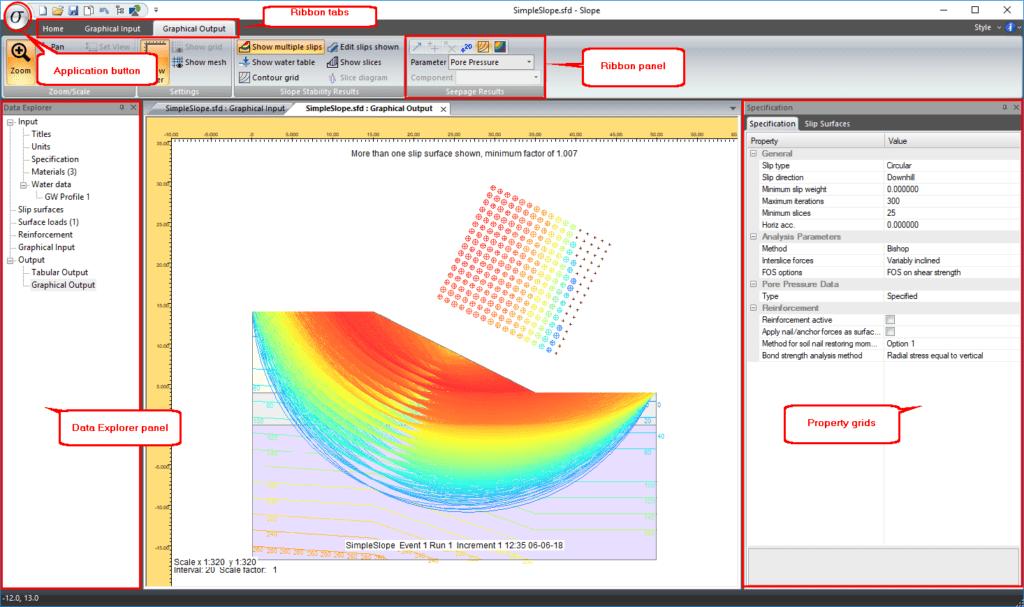Viewport: 1024px width, 607px height.
Task: Switch to the Graphical Input ribbon tab
Action: click(112, 29)
